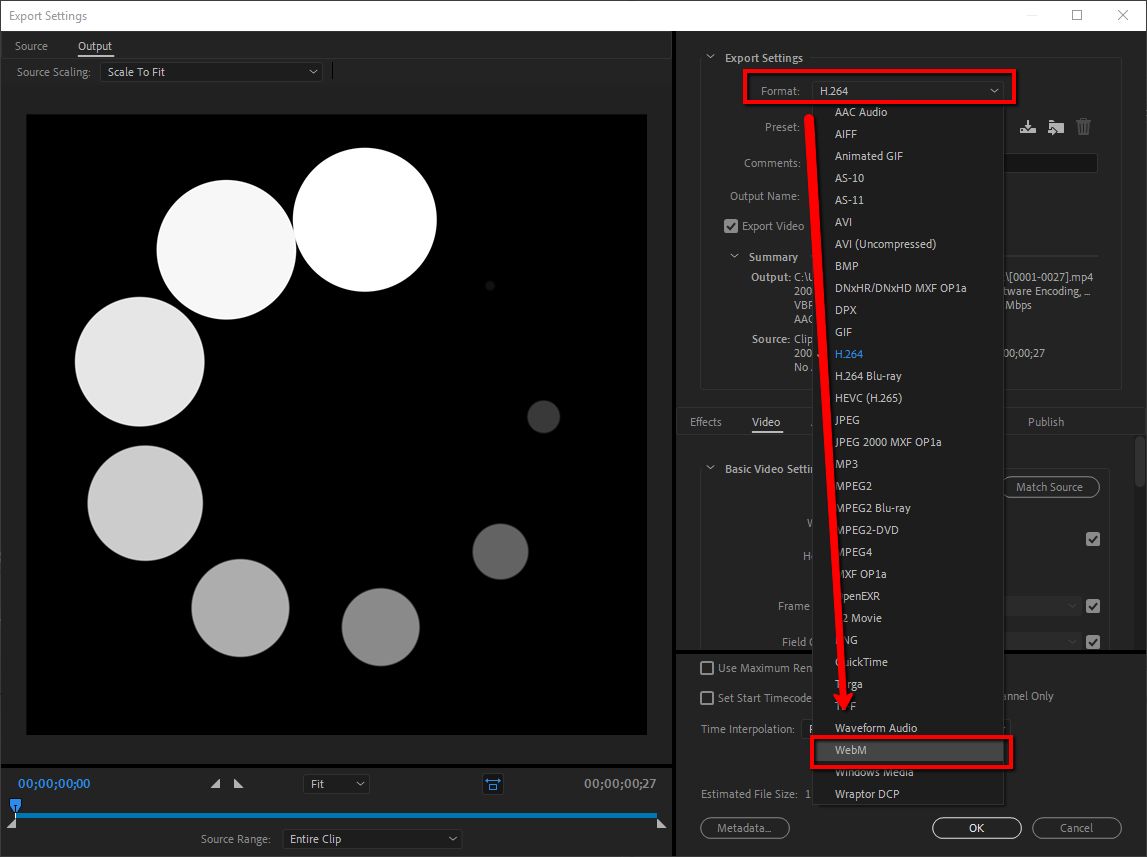Toggle the match source checkbox below Match Source
1147x857 pixels.
[1093, 539]
